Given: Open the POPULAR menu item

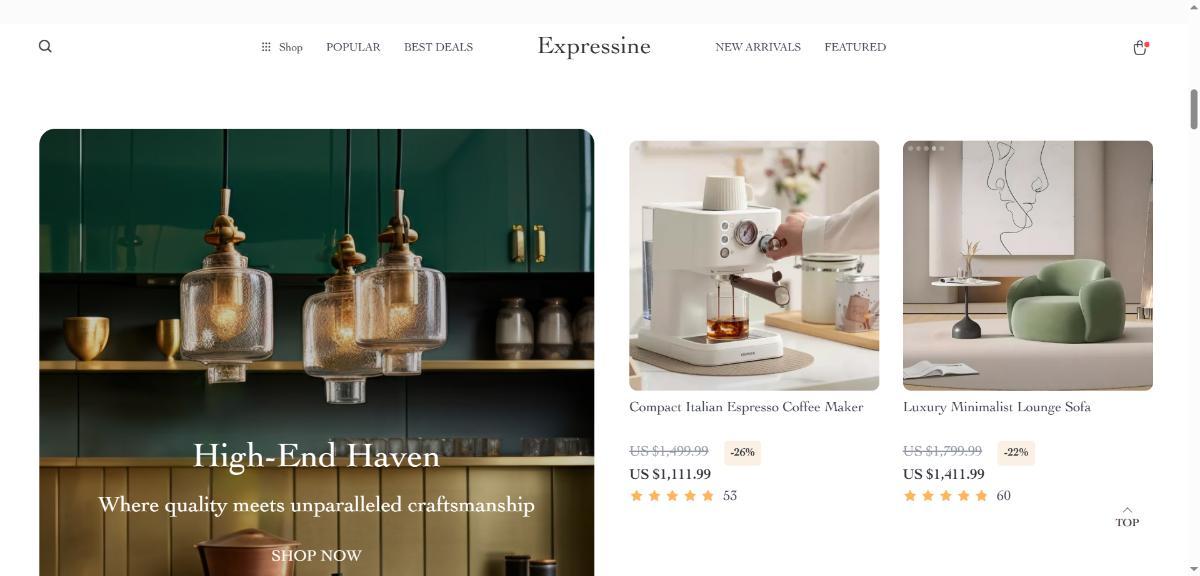Looking at the screenshot, I should click(353, 47).
